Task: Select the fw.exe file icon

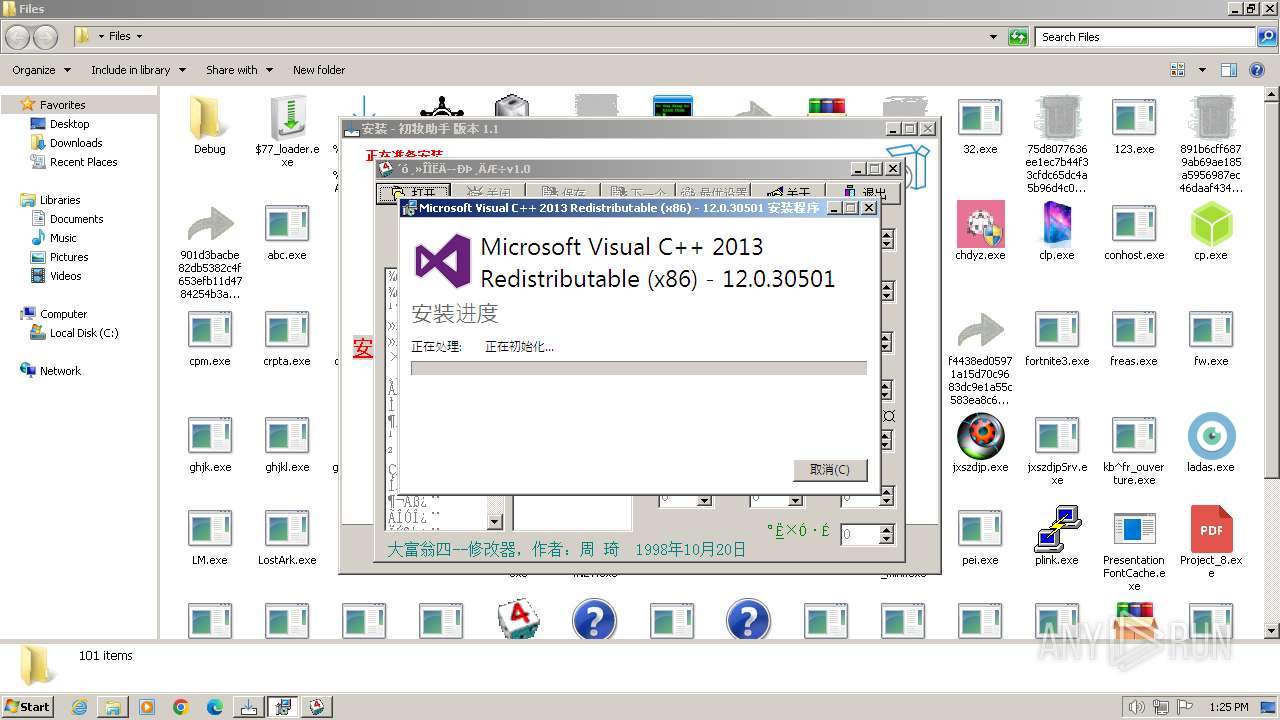Action: tap(1211, 329)
